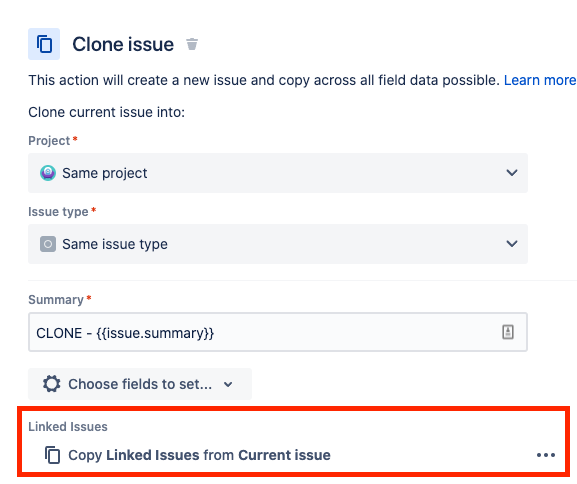This screenshot has width=577, height=484.
Task: Click the Same project avatar icon
Action: [x=48, y=173]
